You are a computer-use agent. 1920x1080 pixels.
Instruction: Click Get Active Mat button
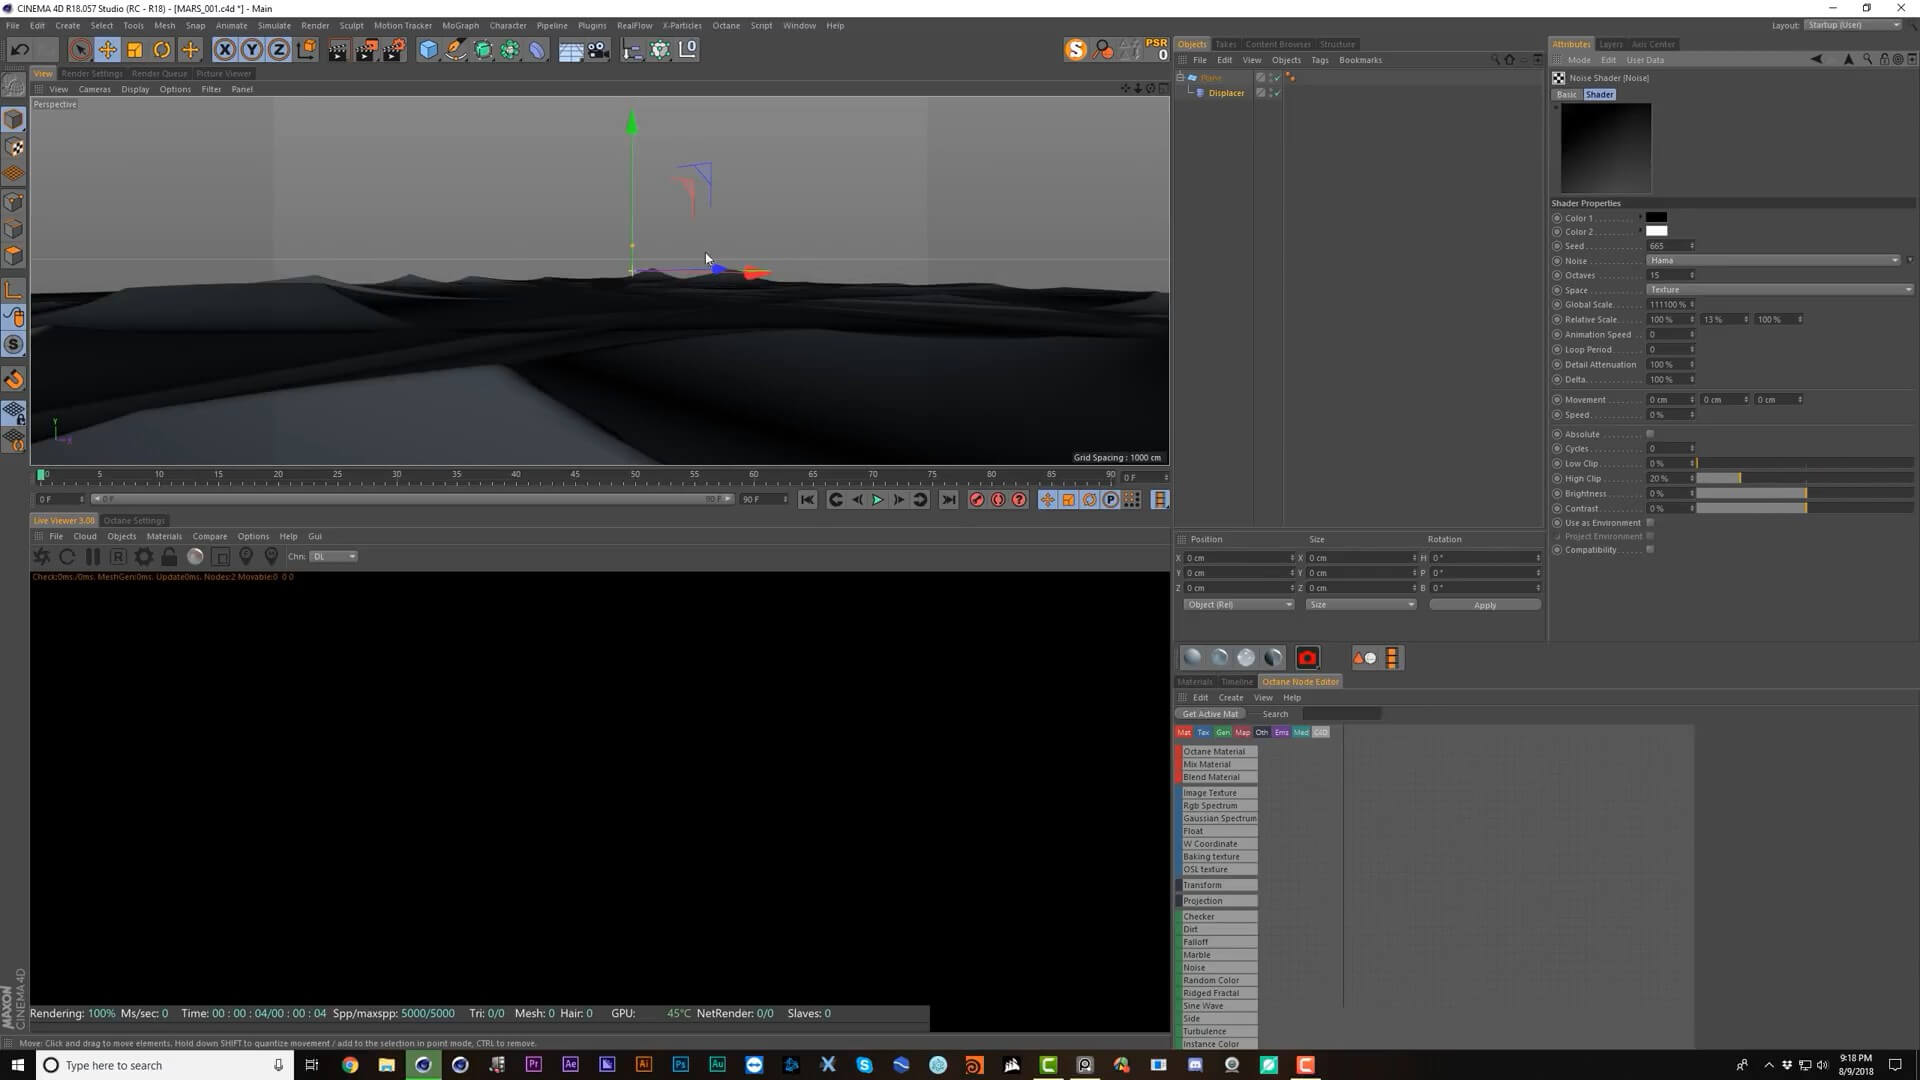(x=1210, y=714)
